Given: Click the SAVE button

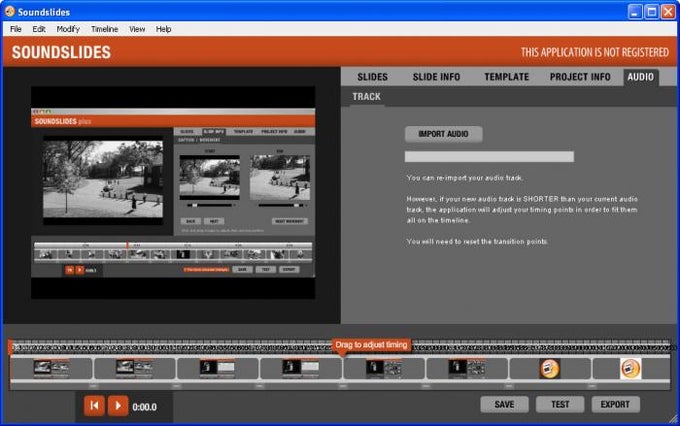Looking at the screenshot, I should (504, 404).
